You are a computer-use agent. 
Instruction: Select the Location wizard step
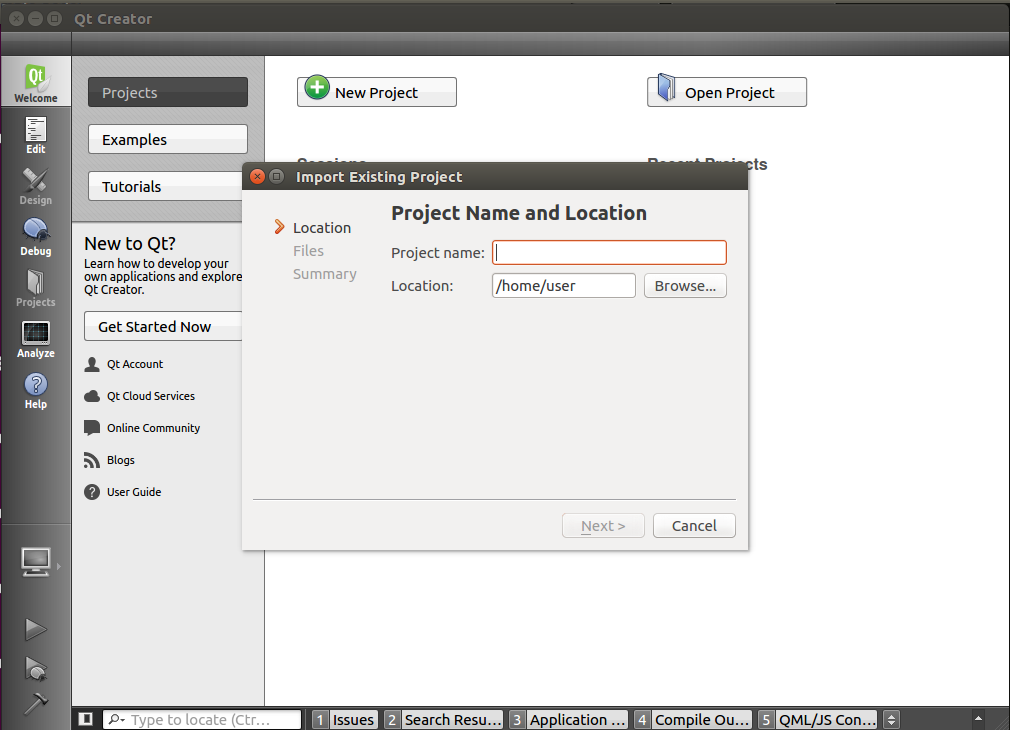tap(321, 227)
